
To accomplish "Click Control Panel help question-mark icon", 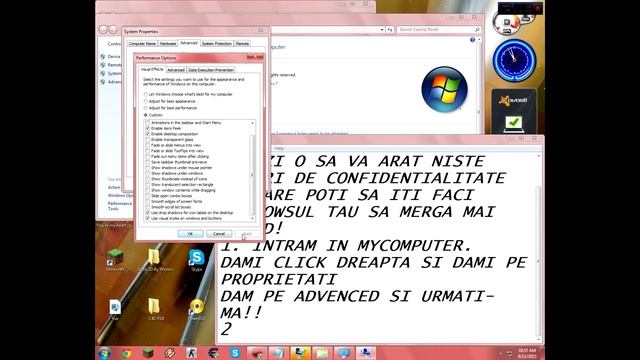I will tap(472, 40).
